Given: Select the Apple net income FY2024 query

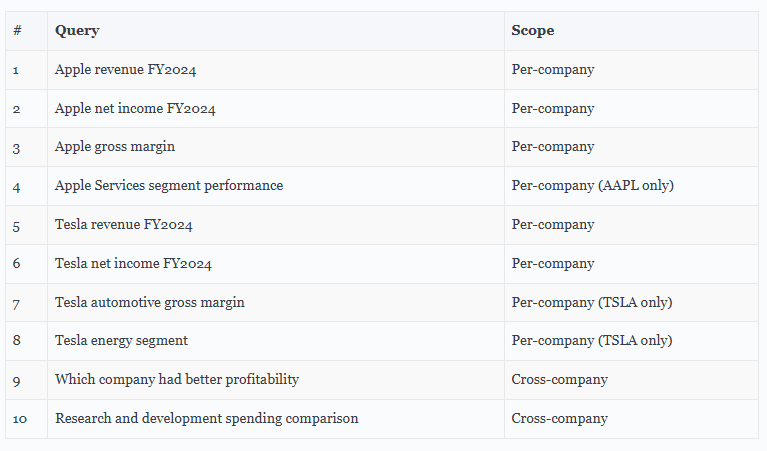Looking at the screenshot, I should pos(135,108).
